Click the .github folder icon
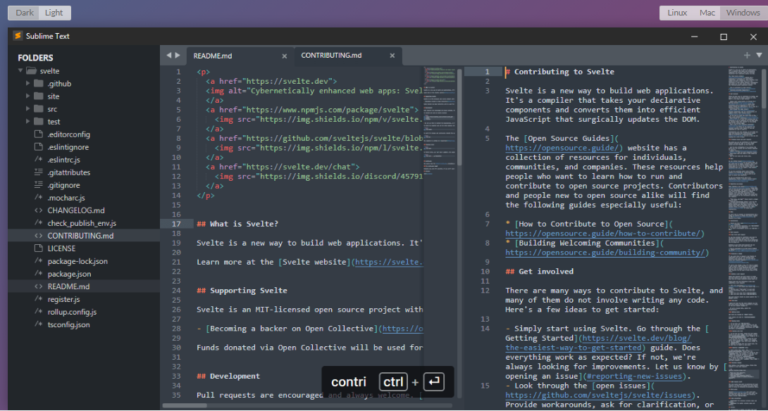Screen dimensions: 768x411 [38, 84]
